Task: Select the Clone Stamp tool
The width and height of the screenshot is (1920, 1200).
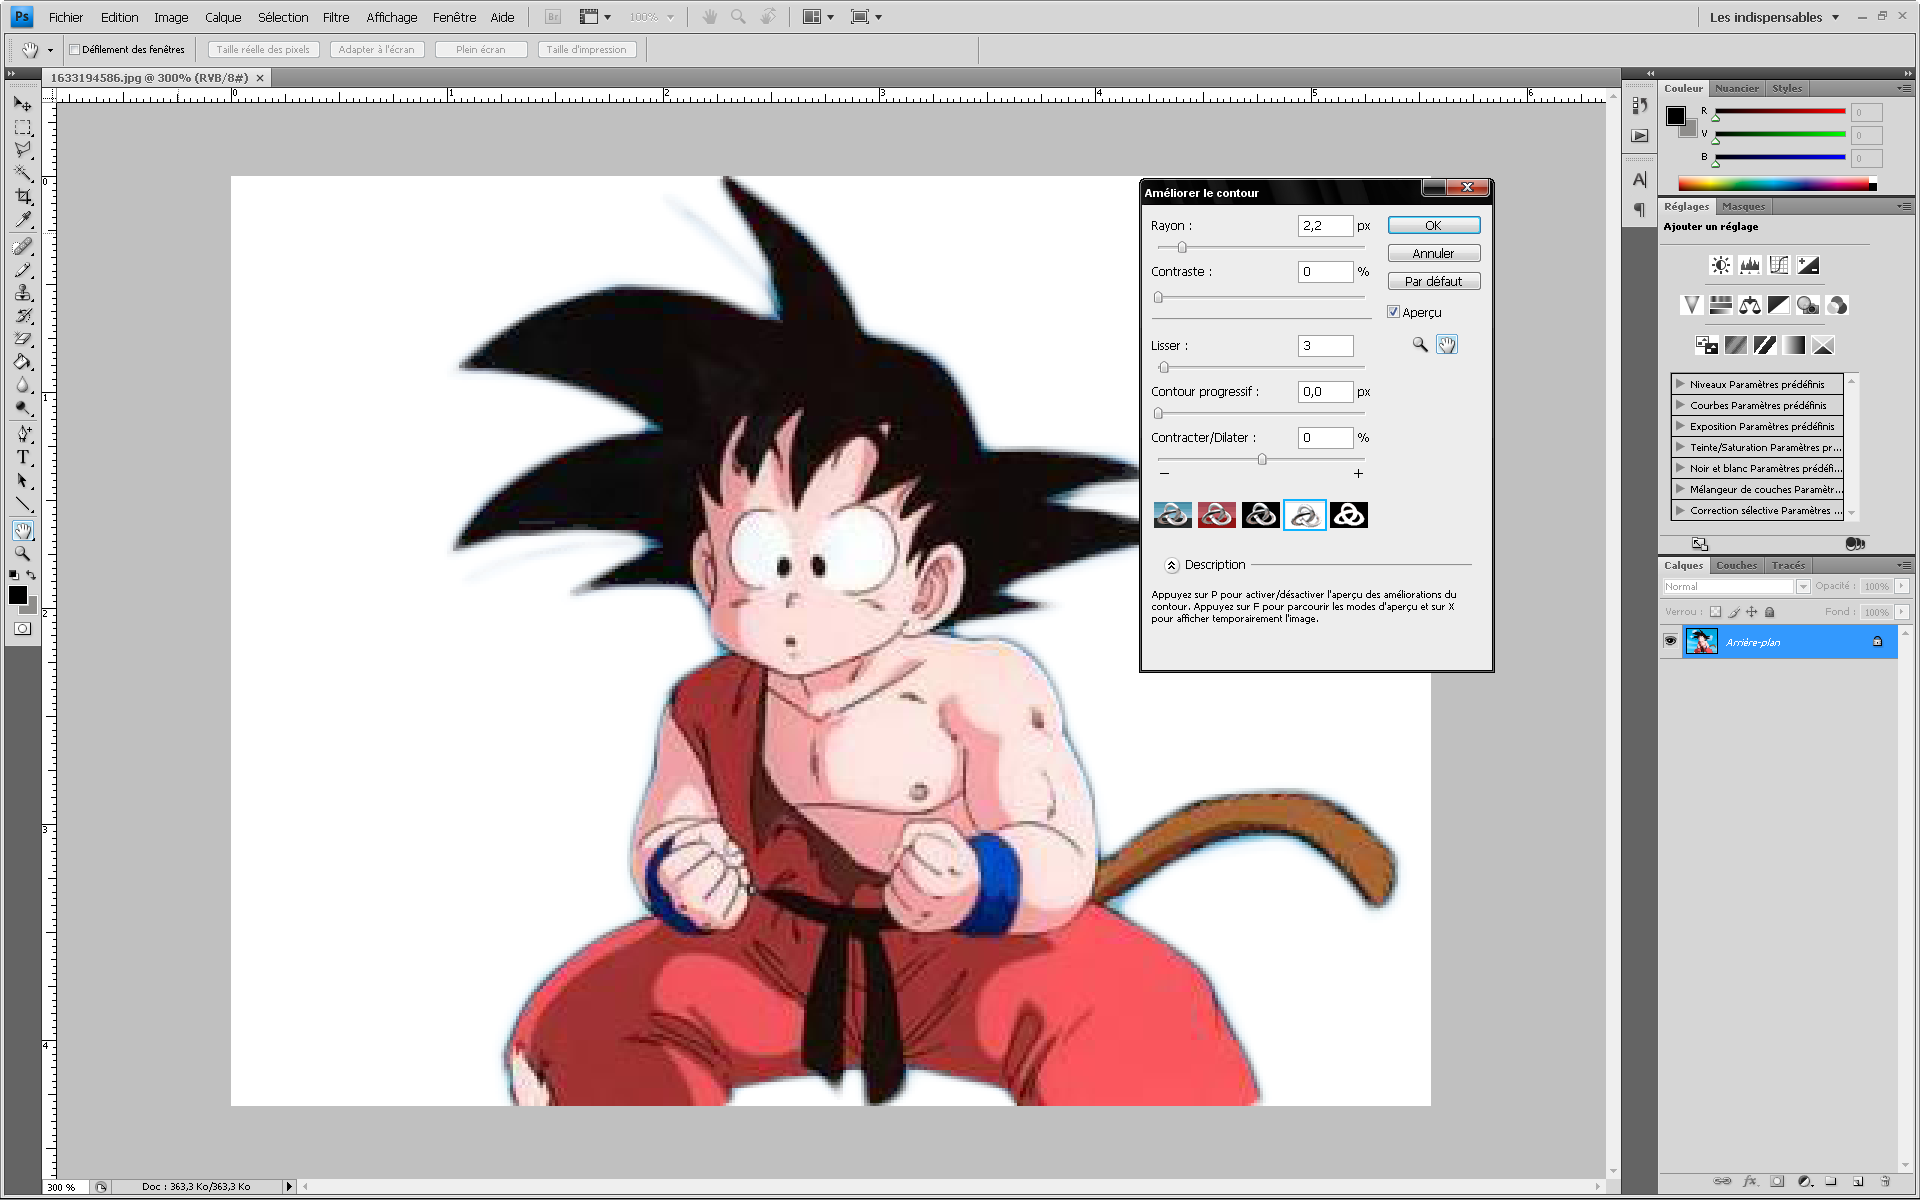Action: (x=22, y=293)
